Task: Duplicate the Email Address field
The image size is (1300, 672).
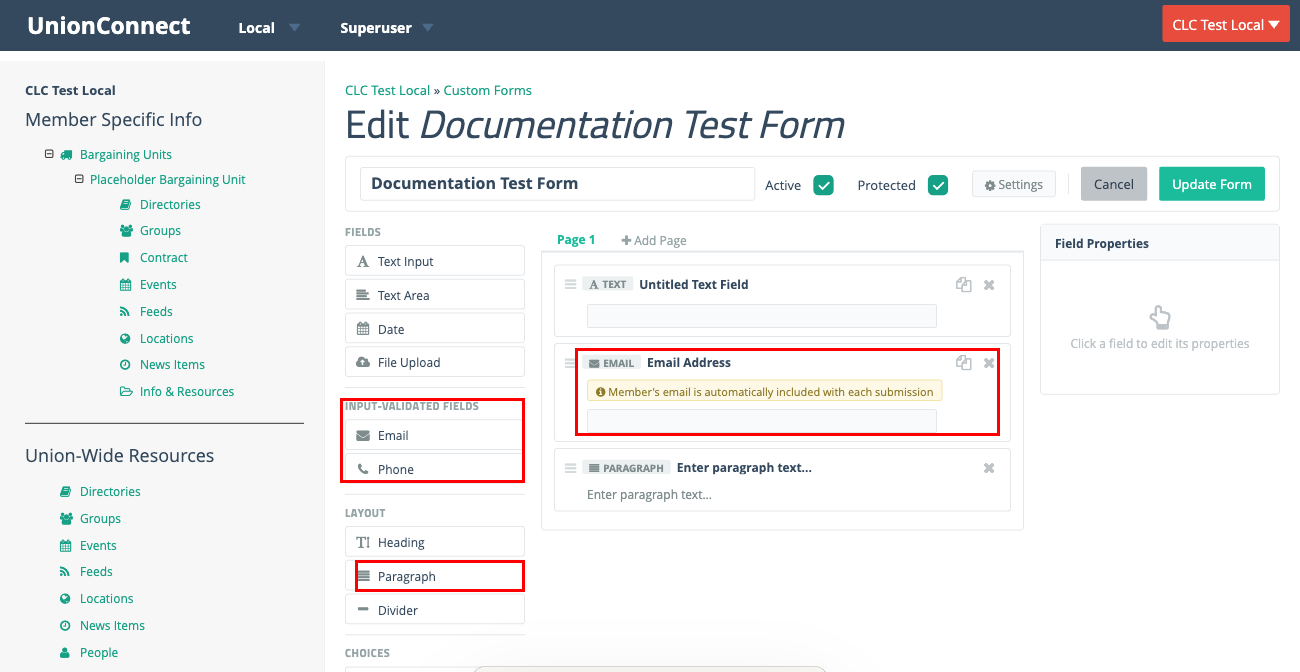Action: (963, 363)
